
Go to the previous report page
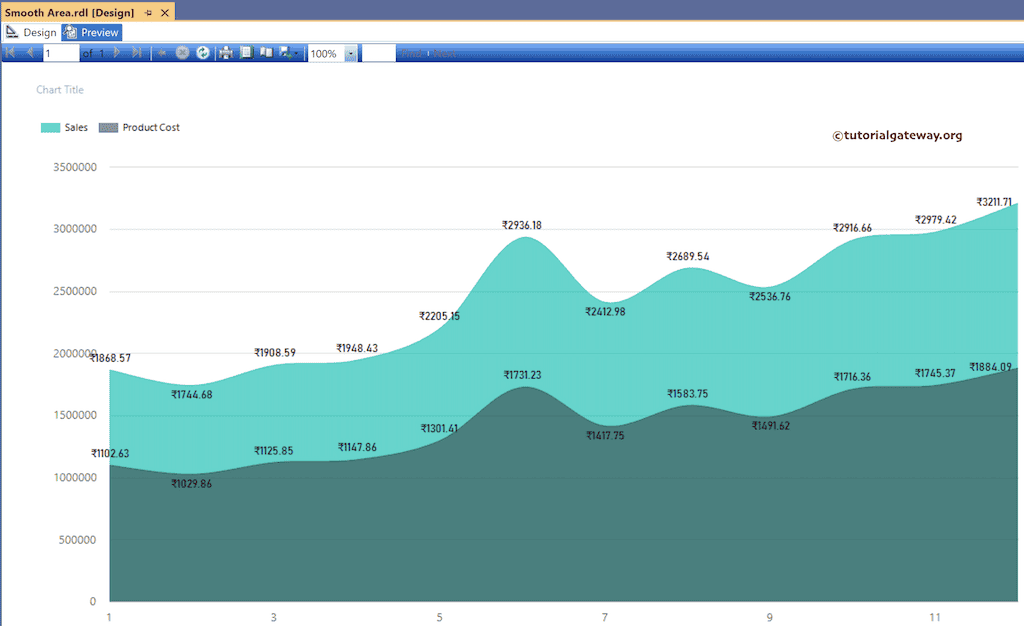click(30, 53)
